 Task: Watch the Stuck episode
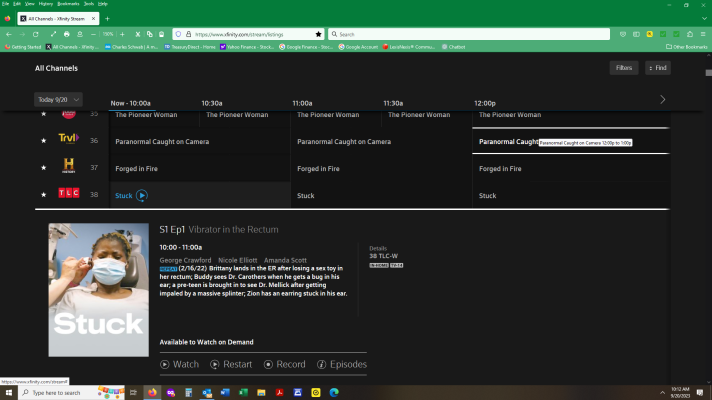tap(179, 364)
